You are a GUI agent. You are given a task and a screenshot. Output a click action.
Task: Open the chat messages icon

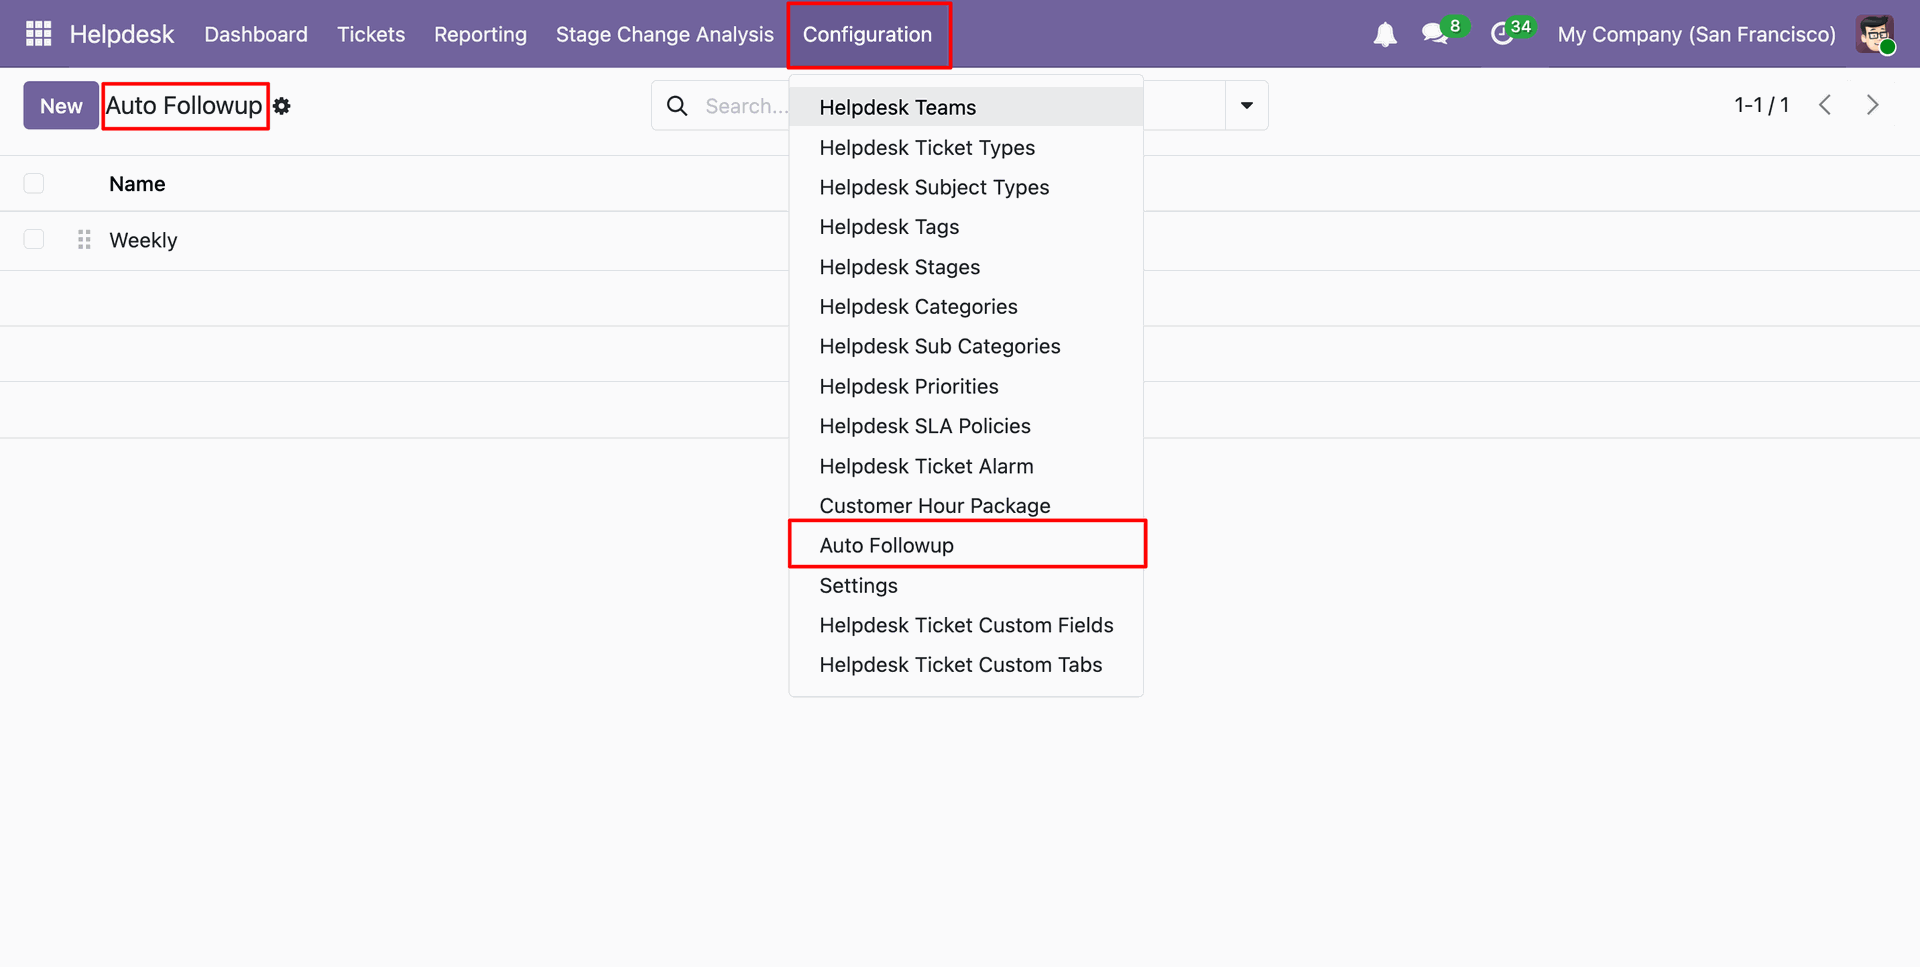tap(1435, 34)
